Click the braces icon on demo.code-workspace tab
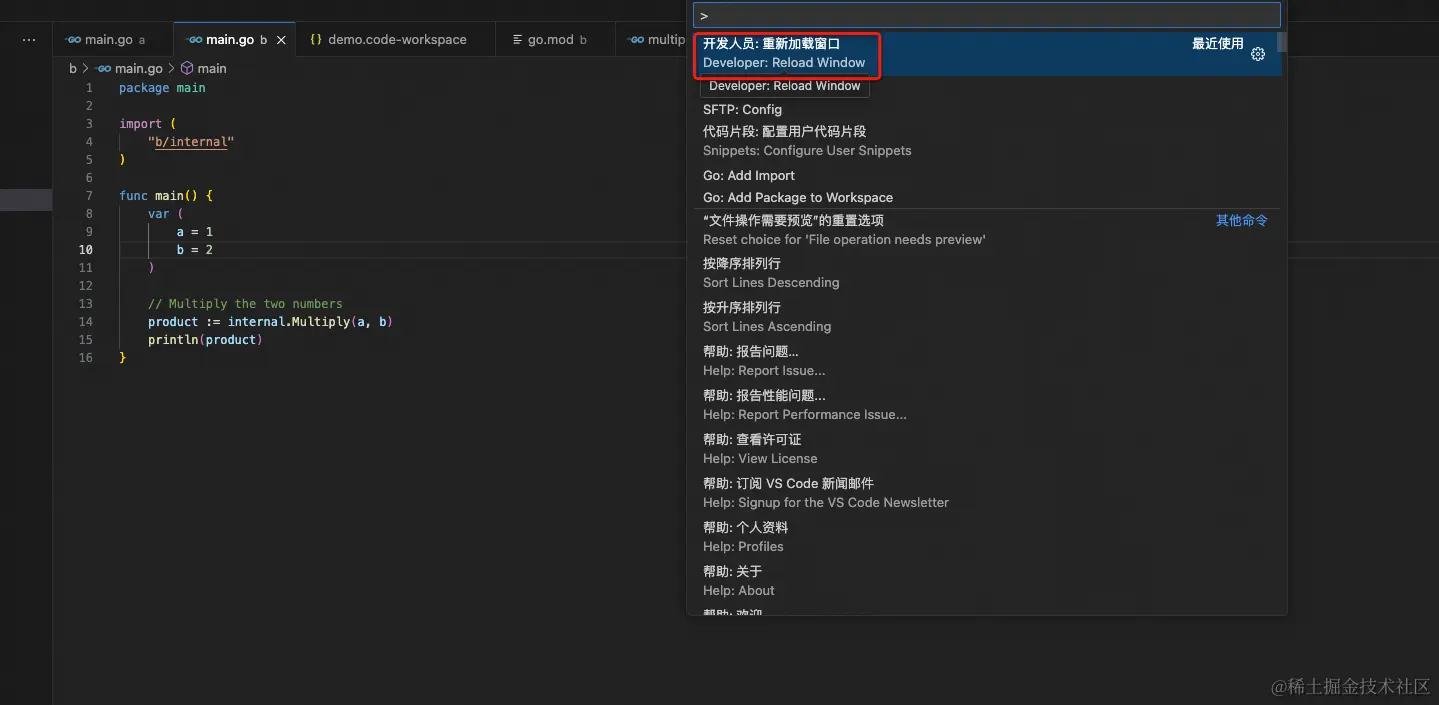Screen dimensions: 1439x705 click(316, 40)
